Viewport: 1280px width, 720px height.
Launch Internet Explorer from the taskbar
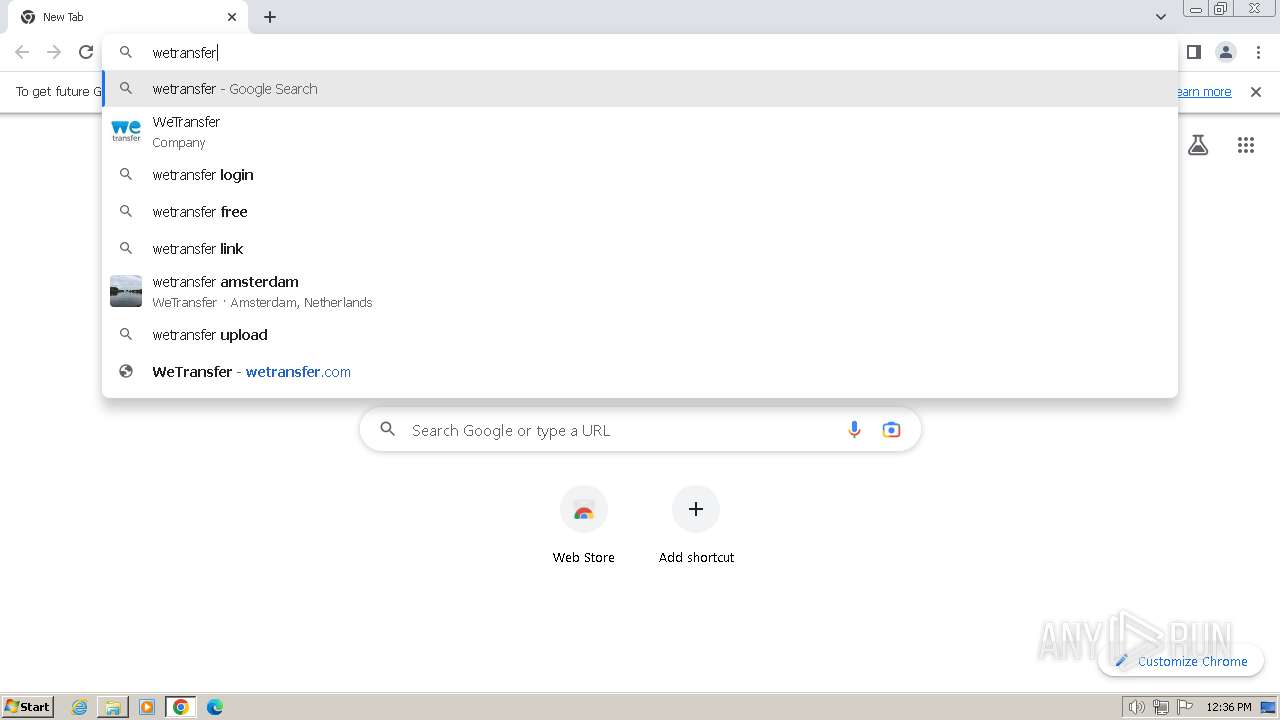(80, 707)
